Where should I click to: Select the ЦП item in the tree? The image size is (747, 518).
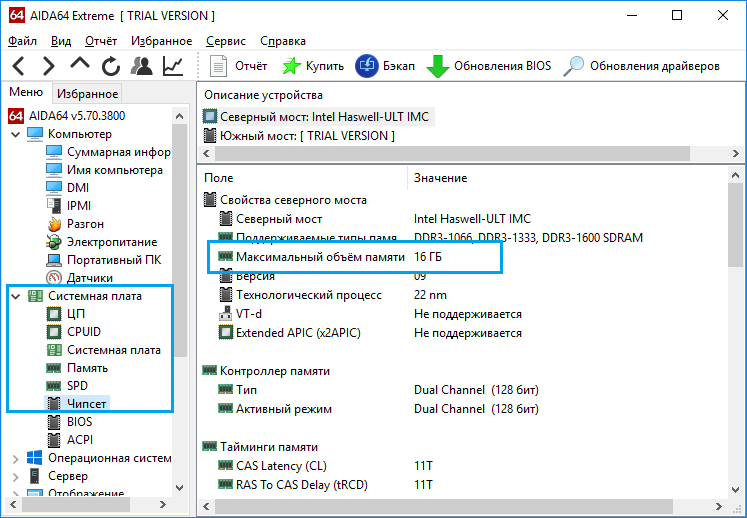[x=66, y=314]
